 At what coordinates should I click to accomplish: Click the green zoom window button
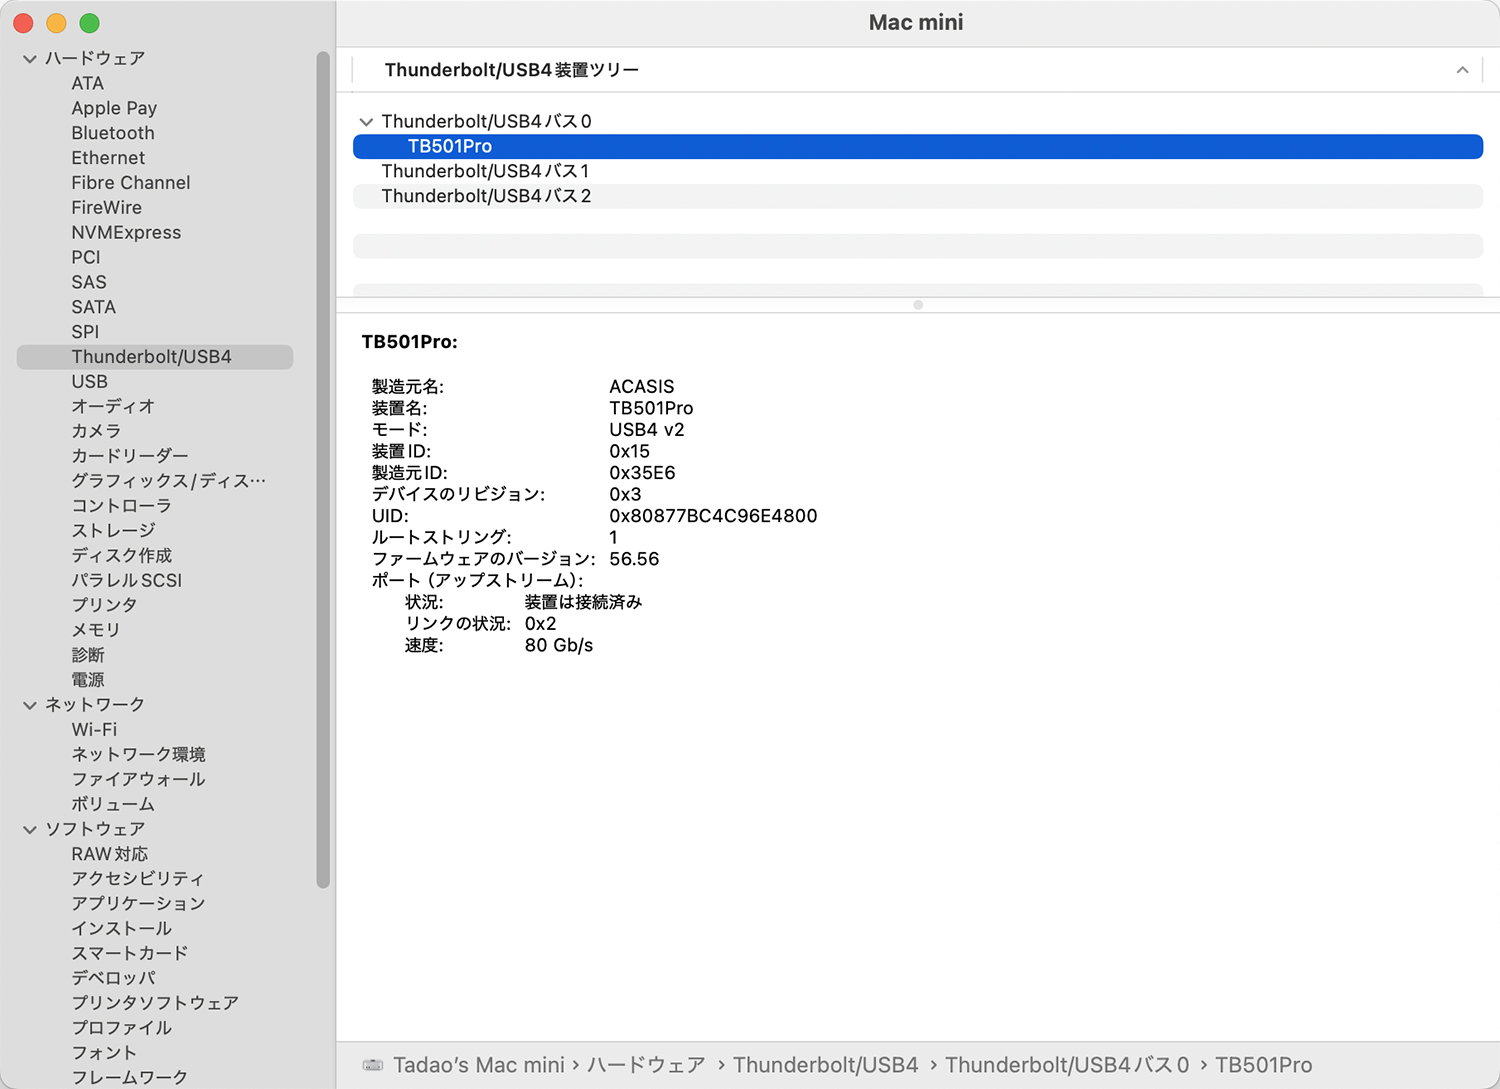89,23
